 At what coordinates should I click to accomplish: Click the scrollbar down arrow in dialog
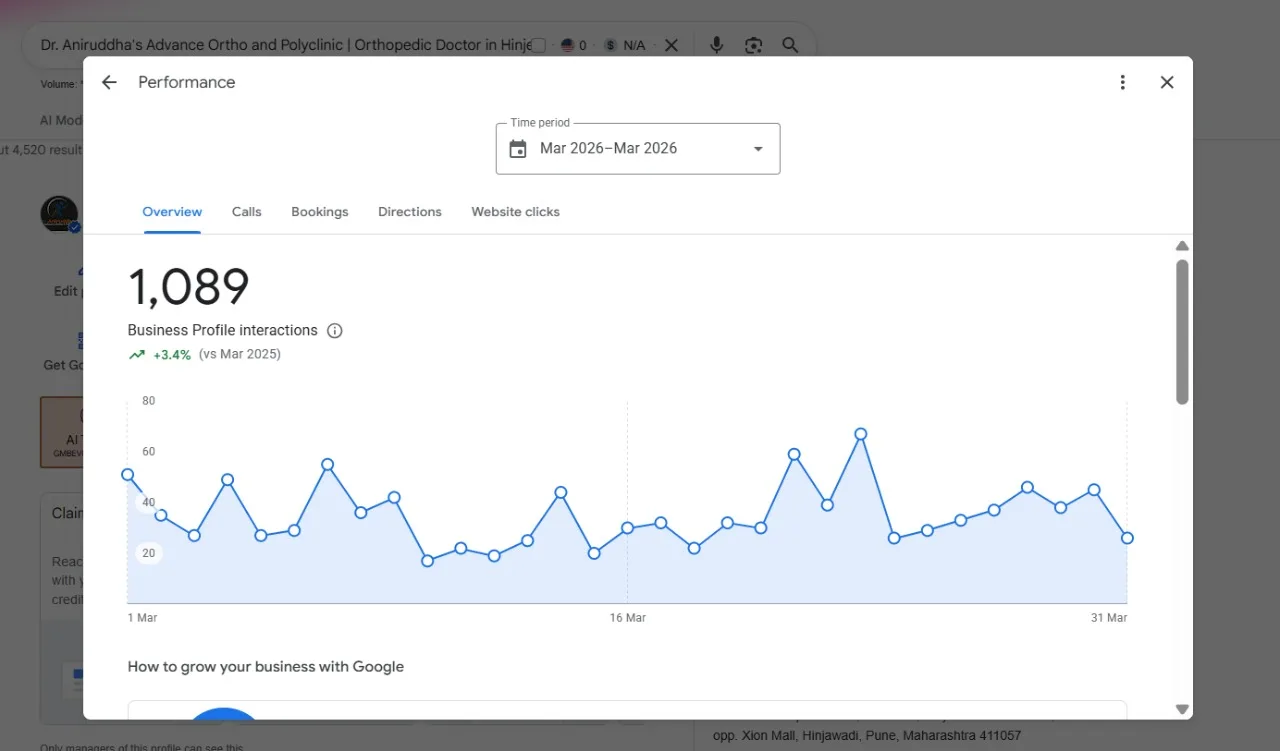pyautogui.click(x=1182, y=709)
